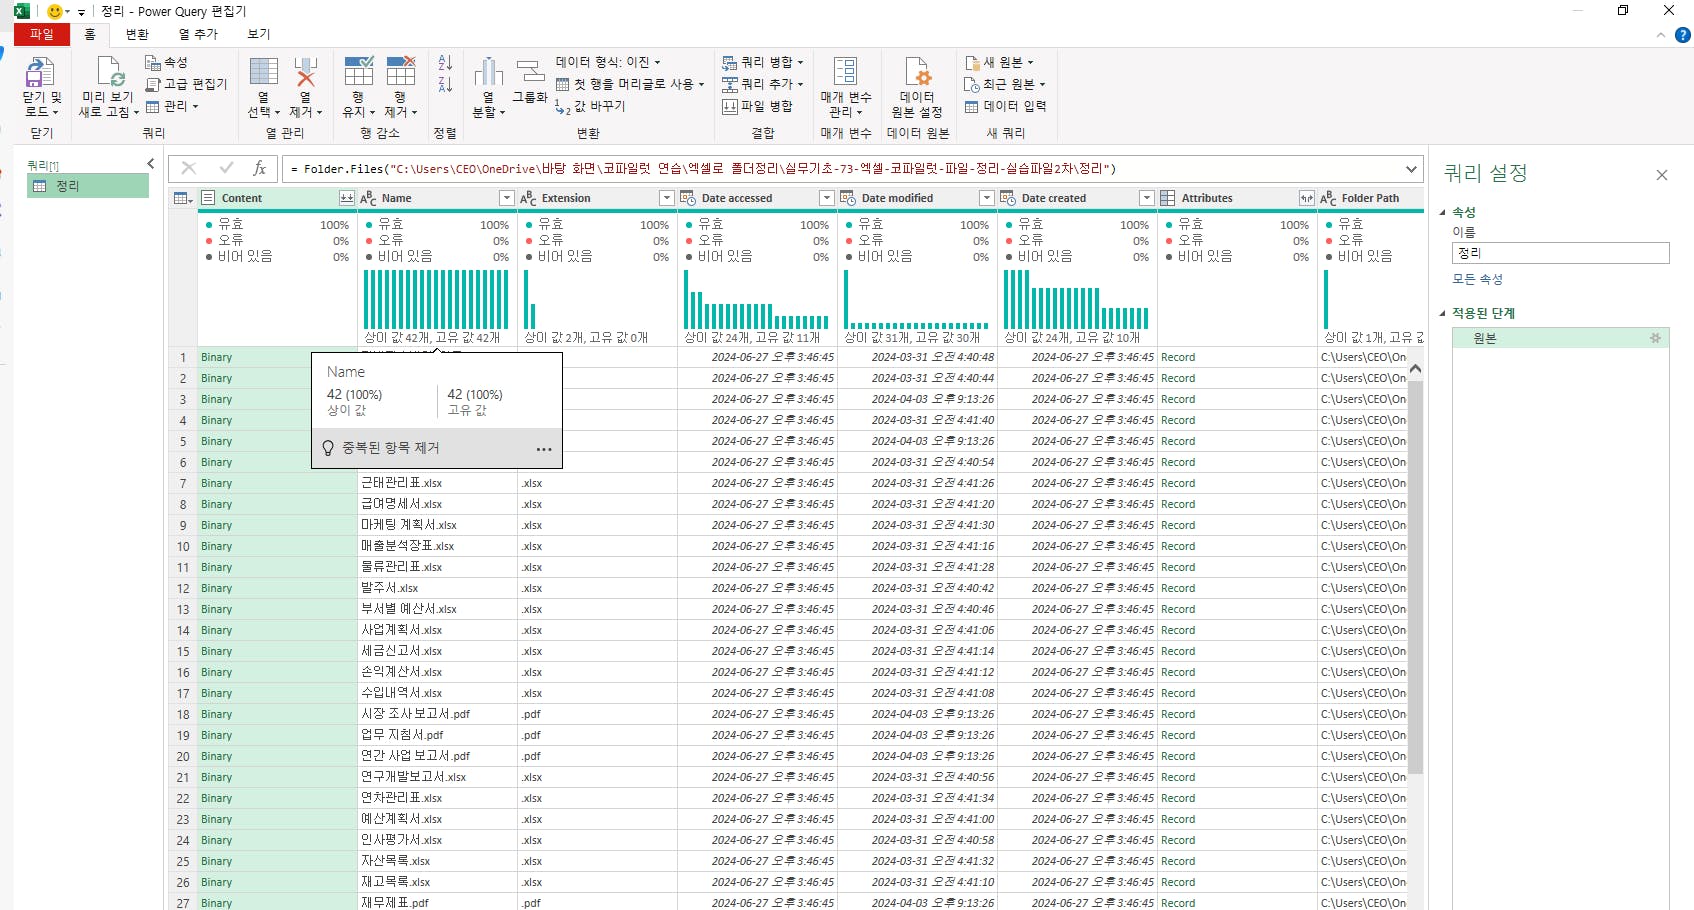1694x910 pixels.
Task: Open settings gear on the 원본 step
Action: tap(1655, 338)
